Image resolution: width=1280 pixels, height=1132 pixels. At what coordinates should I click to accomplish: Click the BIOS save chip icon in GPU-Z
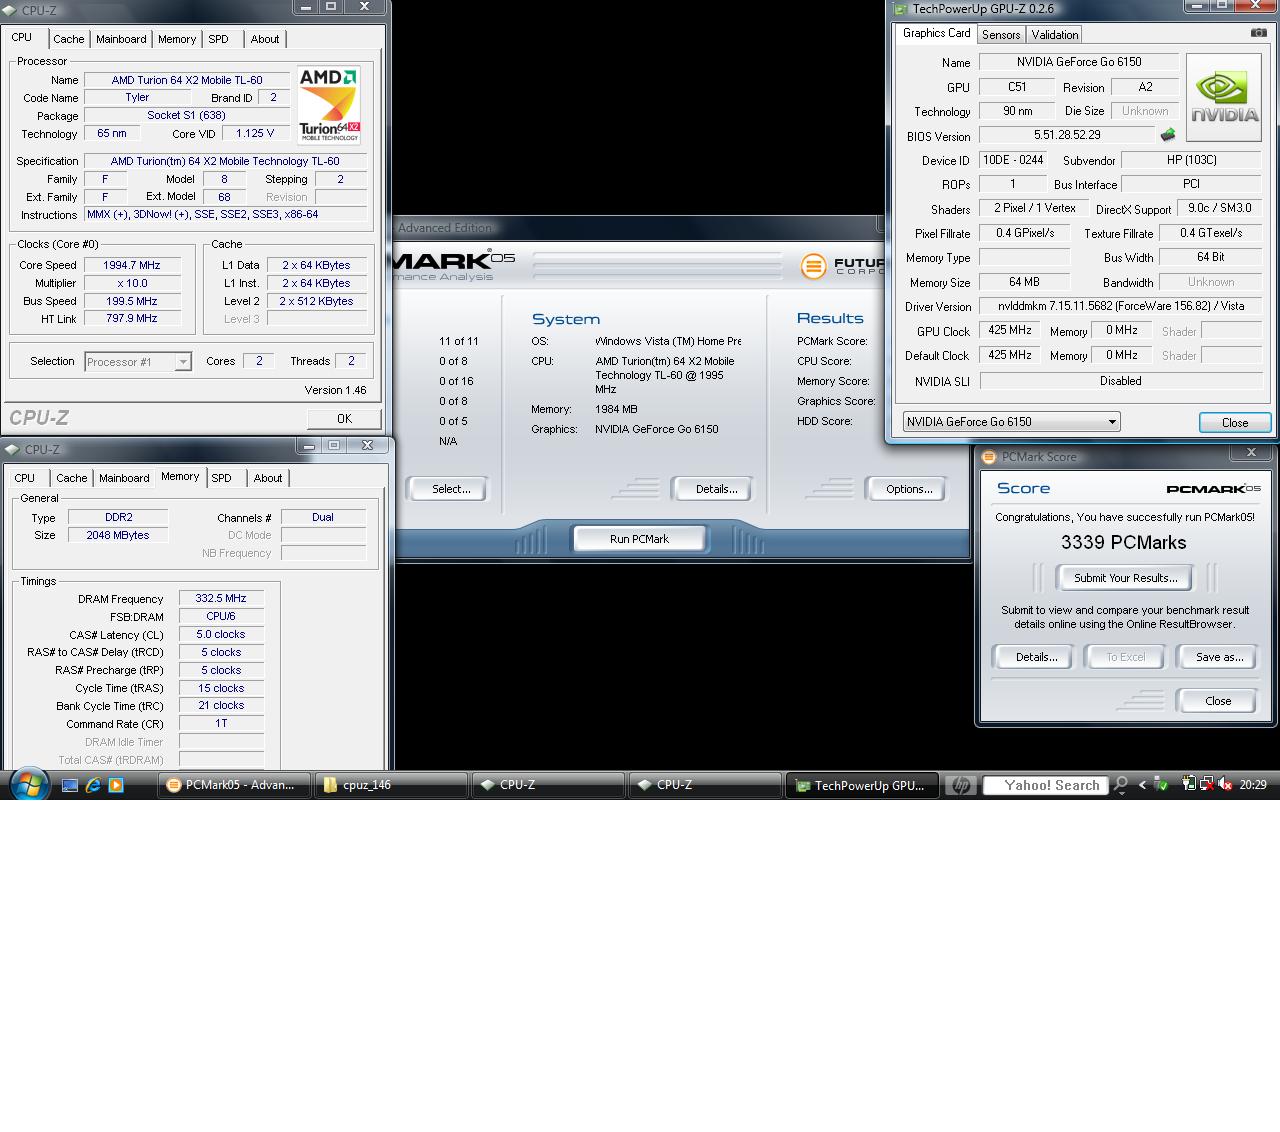coord(1167,135)
